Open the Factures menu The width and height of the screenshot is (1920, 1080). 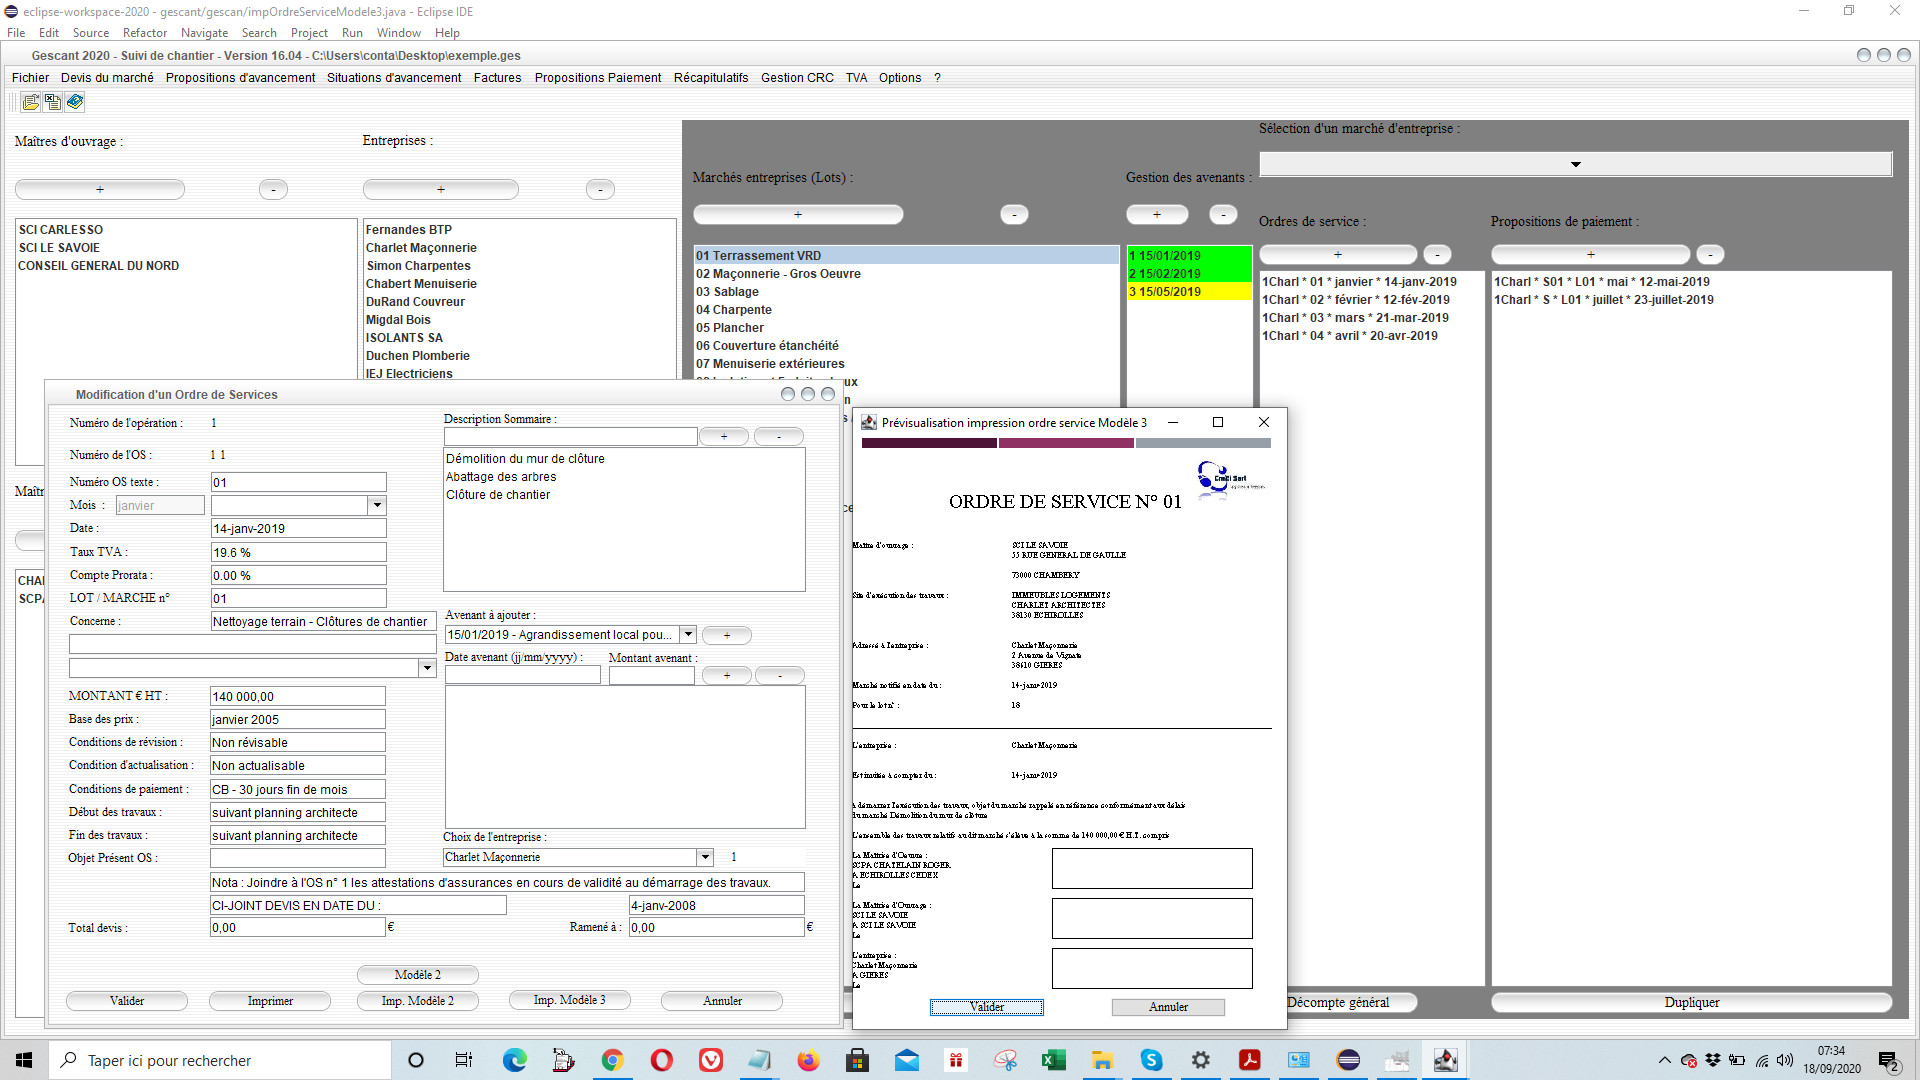coord(497,78)
